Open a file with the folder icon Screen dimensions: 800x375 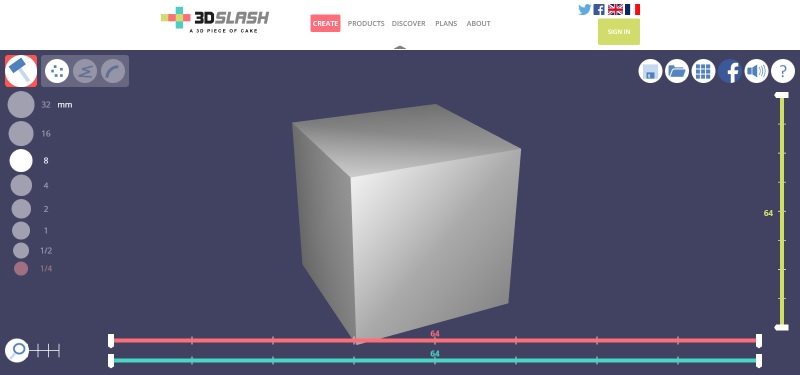pos(677,71)
